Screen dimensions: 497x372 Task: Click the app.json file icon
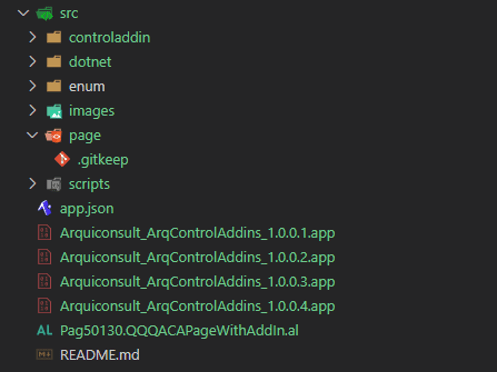point(45,208)
